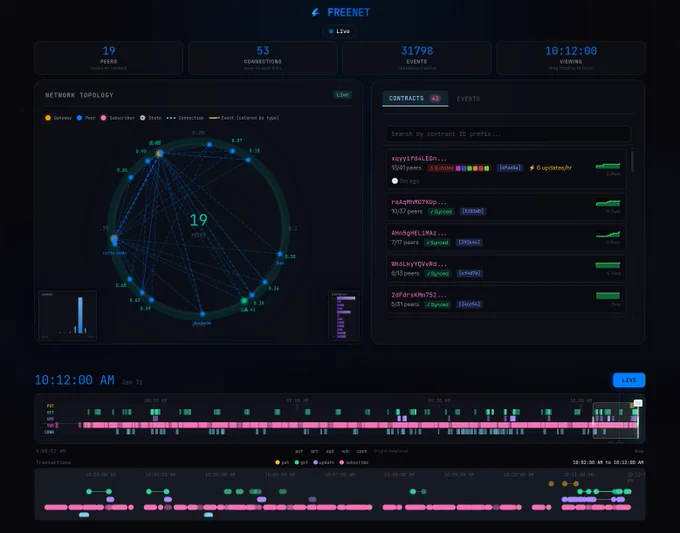Click the magenta state swatch in first contract
680x533 pixels.
tap(458, 168)
